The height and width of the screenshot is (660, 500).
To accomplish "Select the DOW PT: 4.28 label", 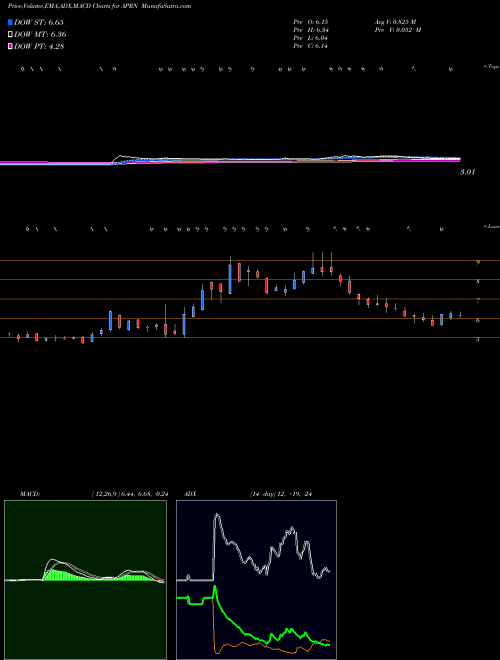I will coord(39,46).
